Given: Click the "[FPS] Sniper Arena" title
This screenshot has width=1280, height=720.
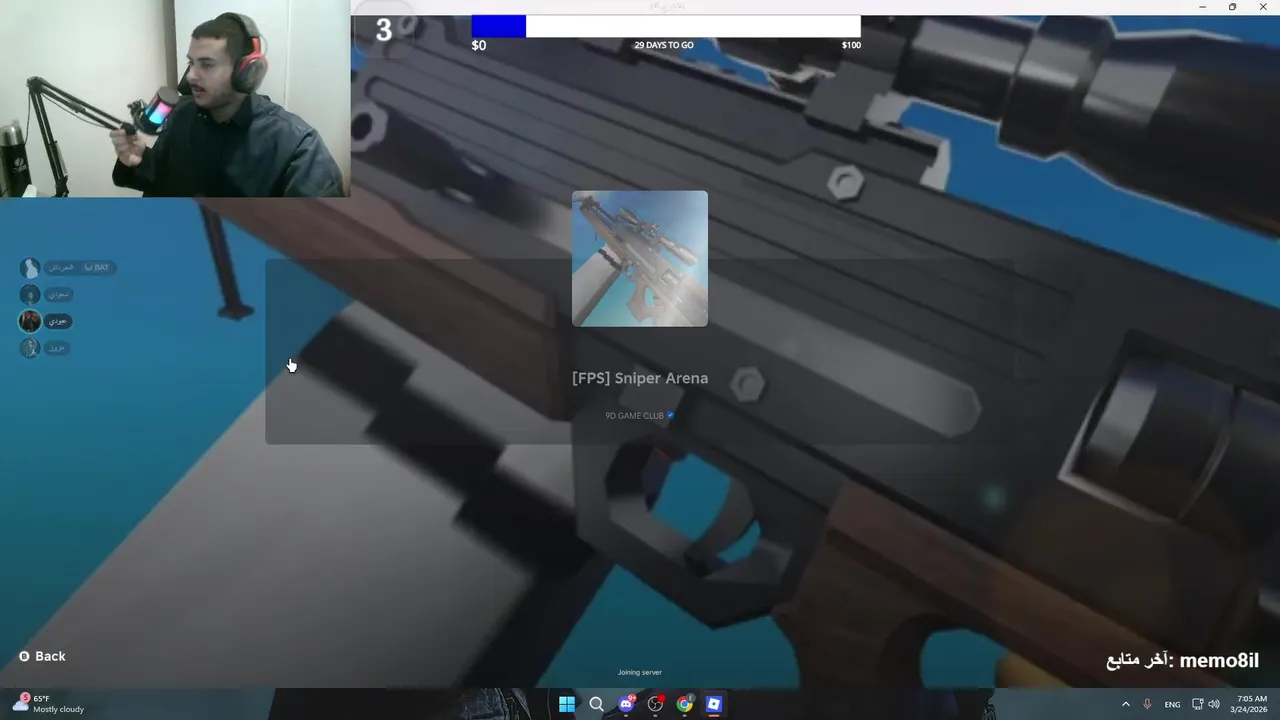Looking at the screenshot, I should click(640, 378).
